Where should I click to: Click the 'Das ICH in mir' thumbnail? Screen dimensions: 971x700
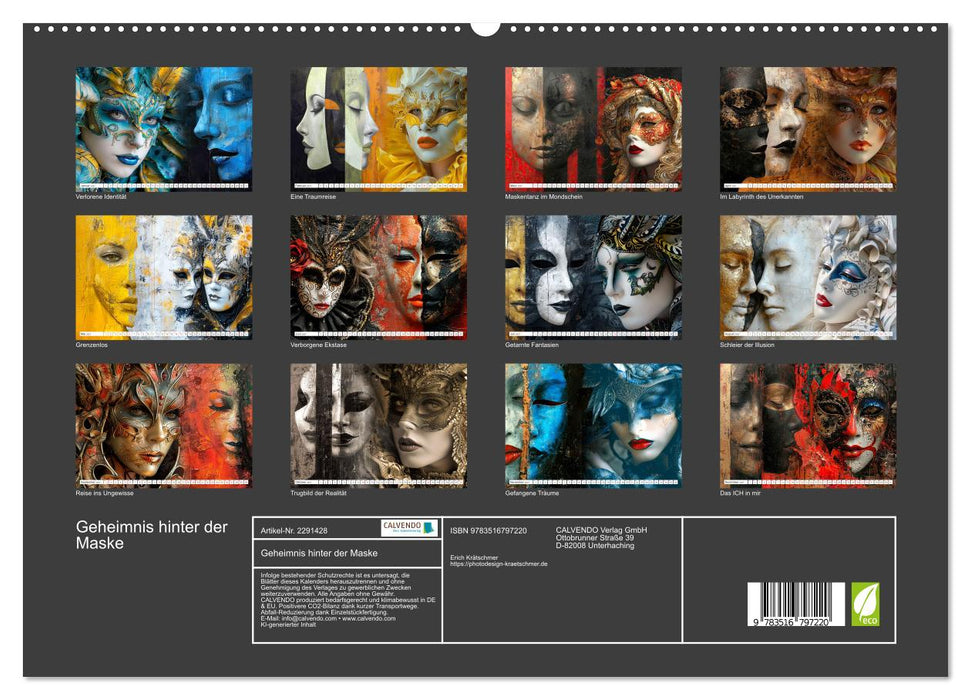point(808,426)
